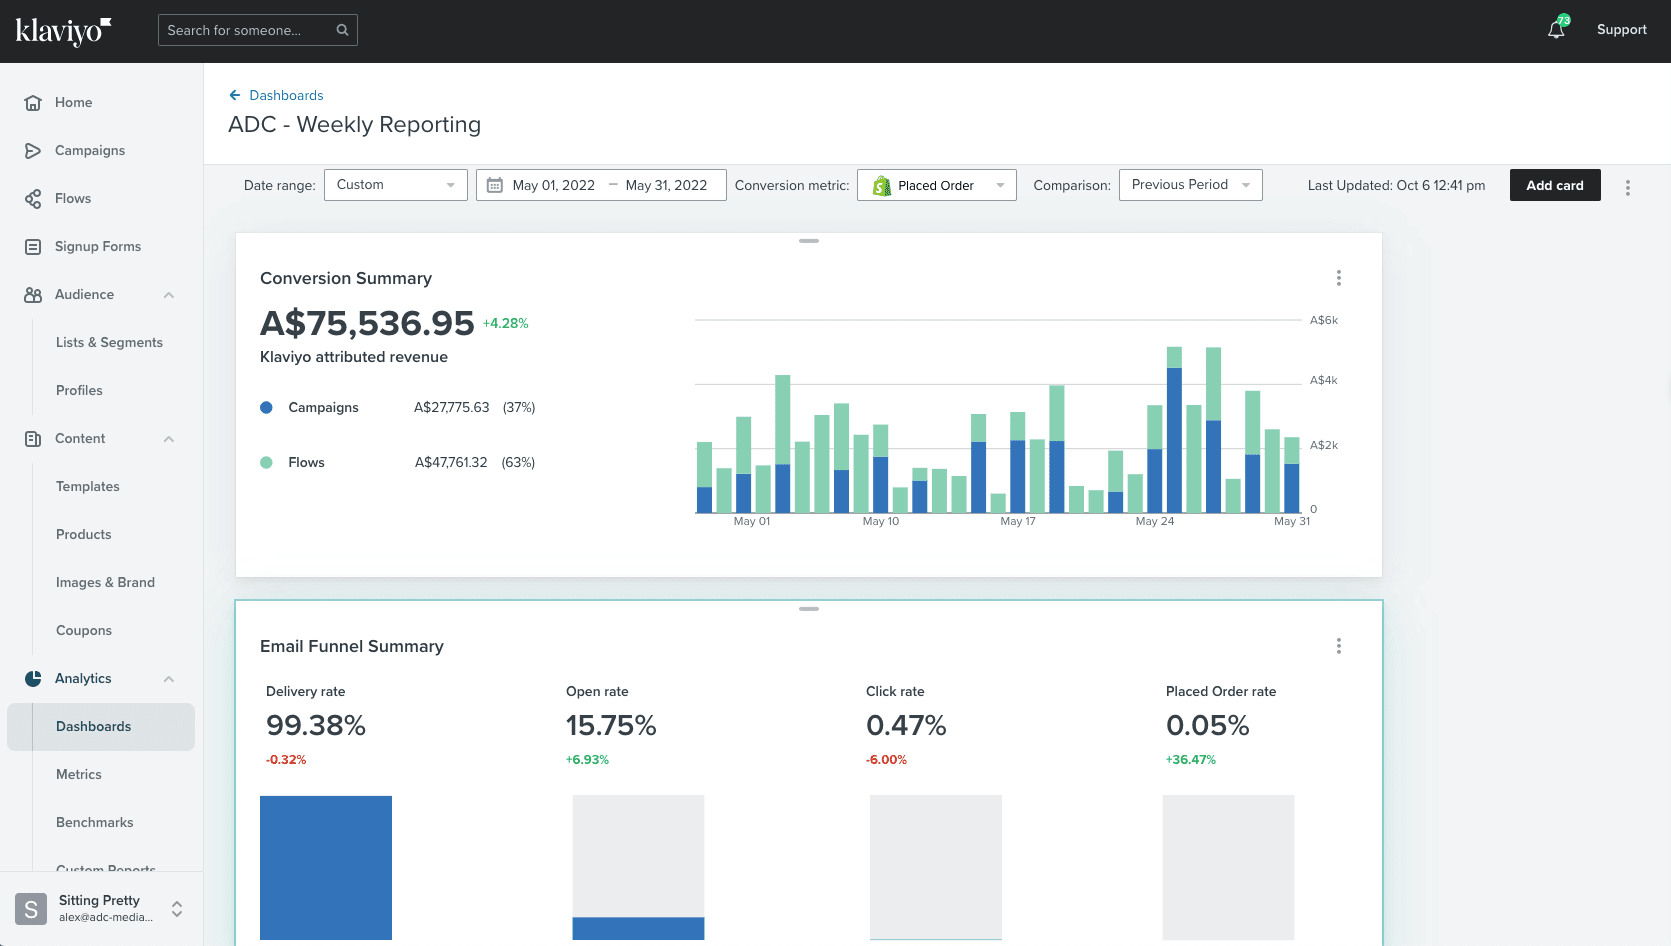Click the Support link

1622,30
